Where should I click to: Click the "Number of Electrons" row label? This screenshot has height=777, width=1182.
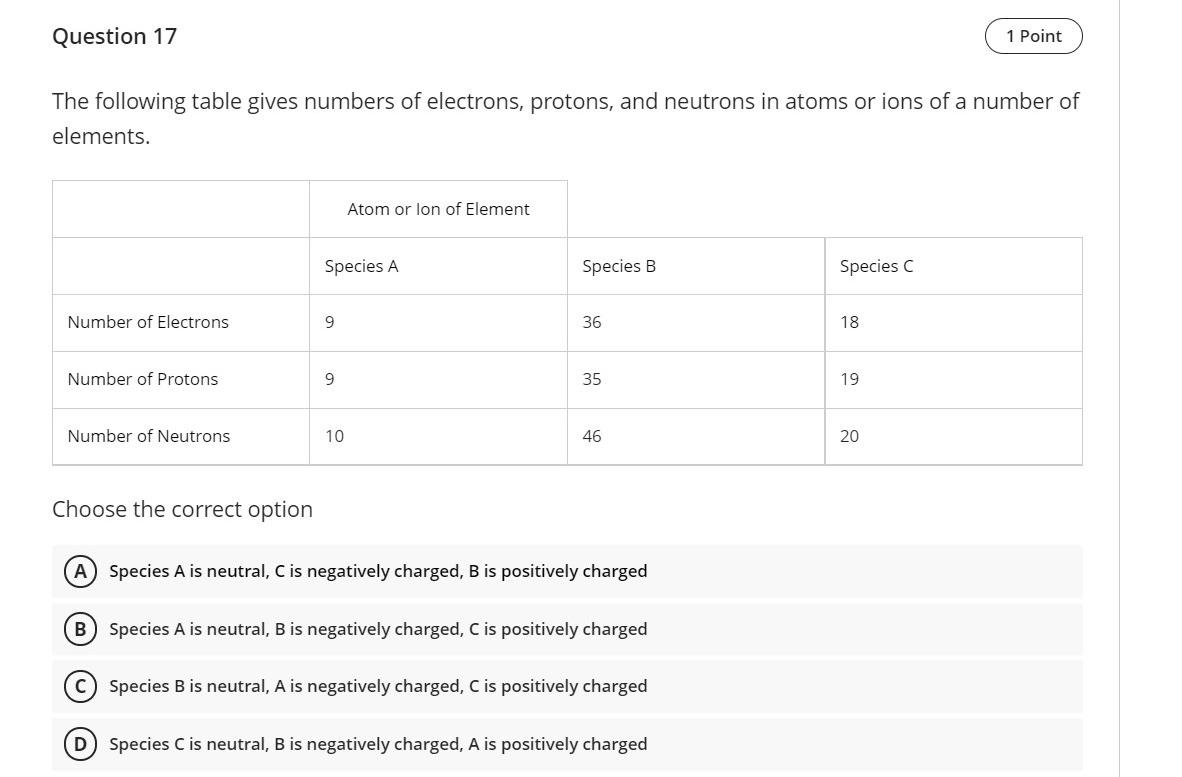148,322
